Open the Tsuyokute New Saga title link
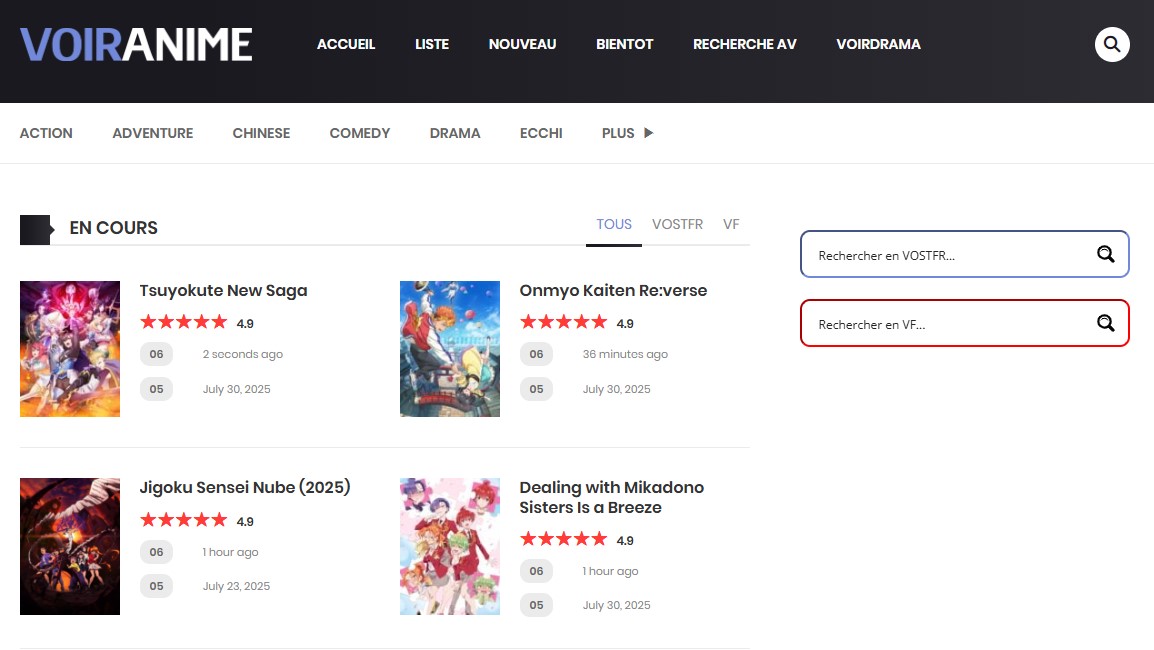This screenshot has width=1154, height=650. pos(223,290)
